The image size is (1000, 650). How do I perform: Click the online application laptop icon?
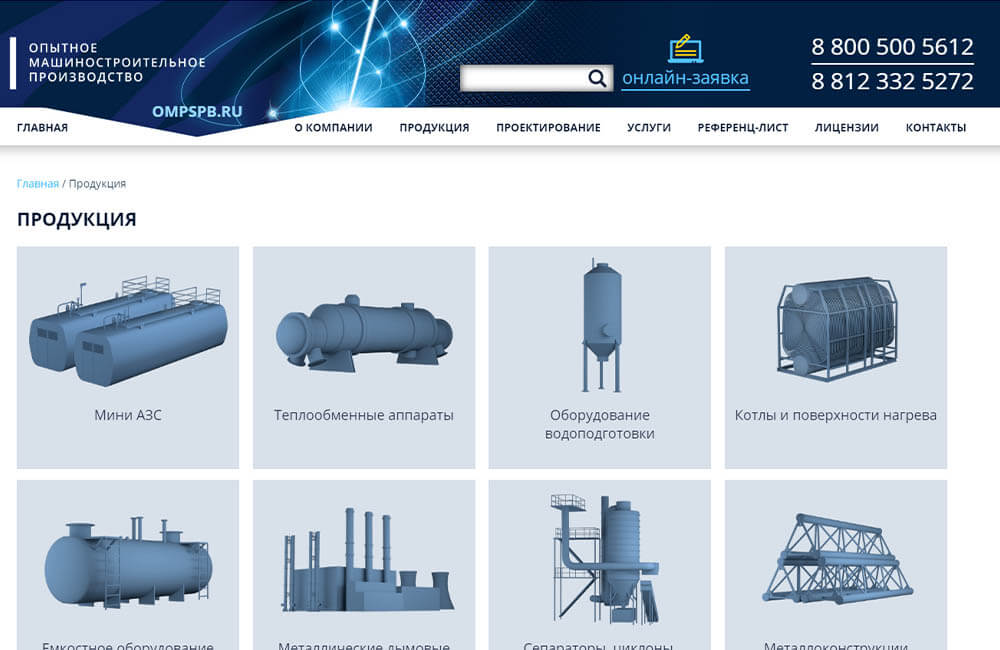pyautogui.click(x=685, y=49)
